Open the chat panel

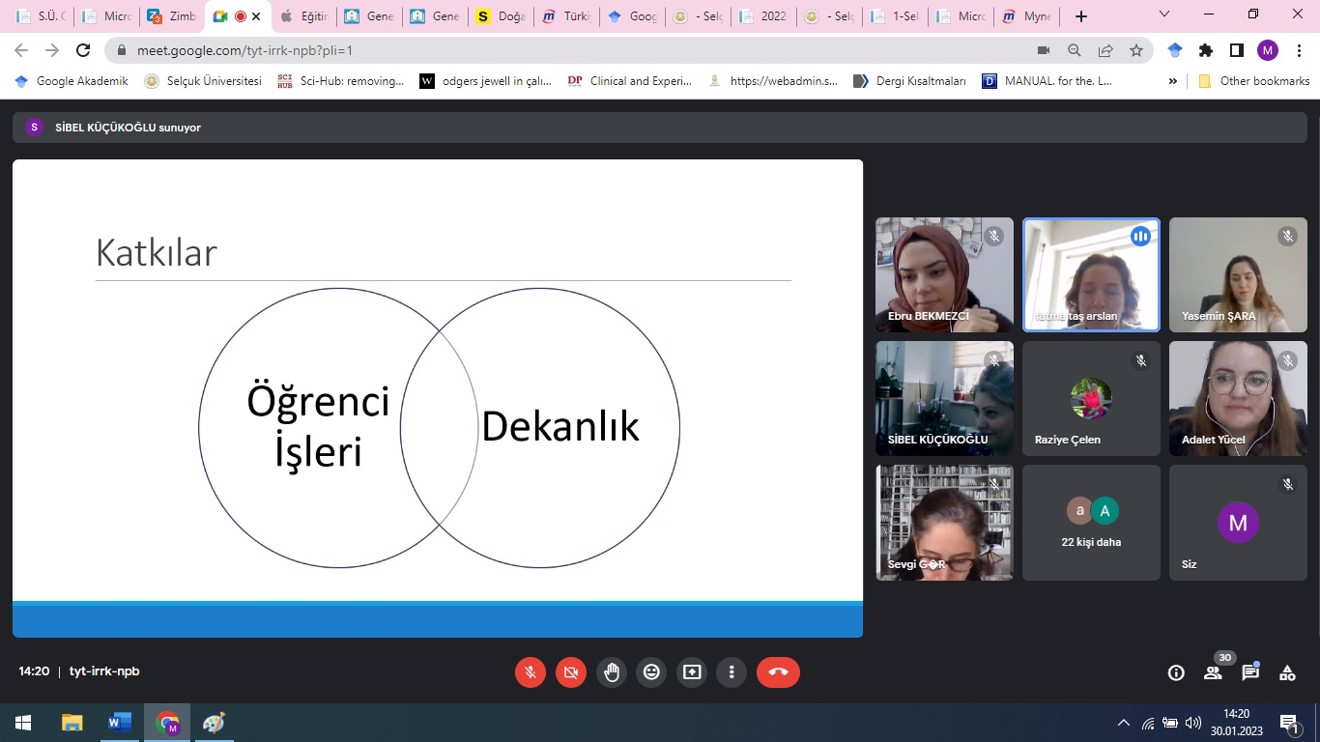pyautogui.click(x=1250, y=673)
